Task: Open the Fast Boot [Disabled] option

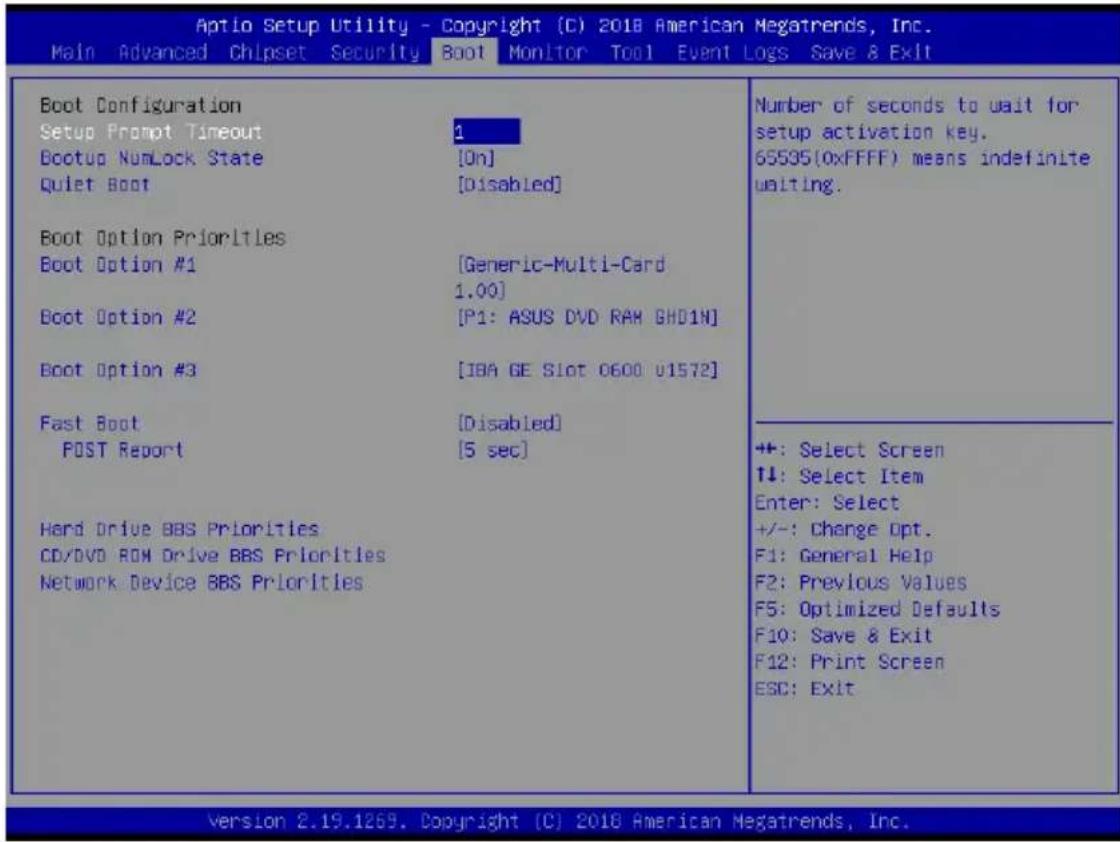Action: (x=509, y=423)
